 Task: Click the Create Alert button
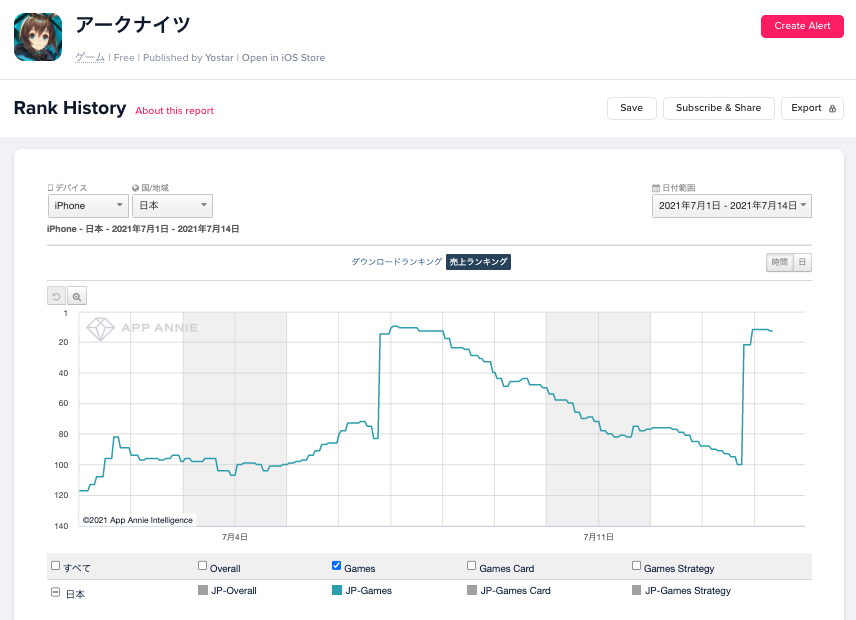click(802, 26)
